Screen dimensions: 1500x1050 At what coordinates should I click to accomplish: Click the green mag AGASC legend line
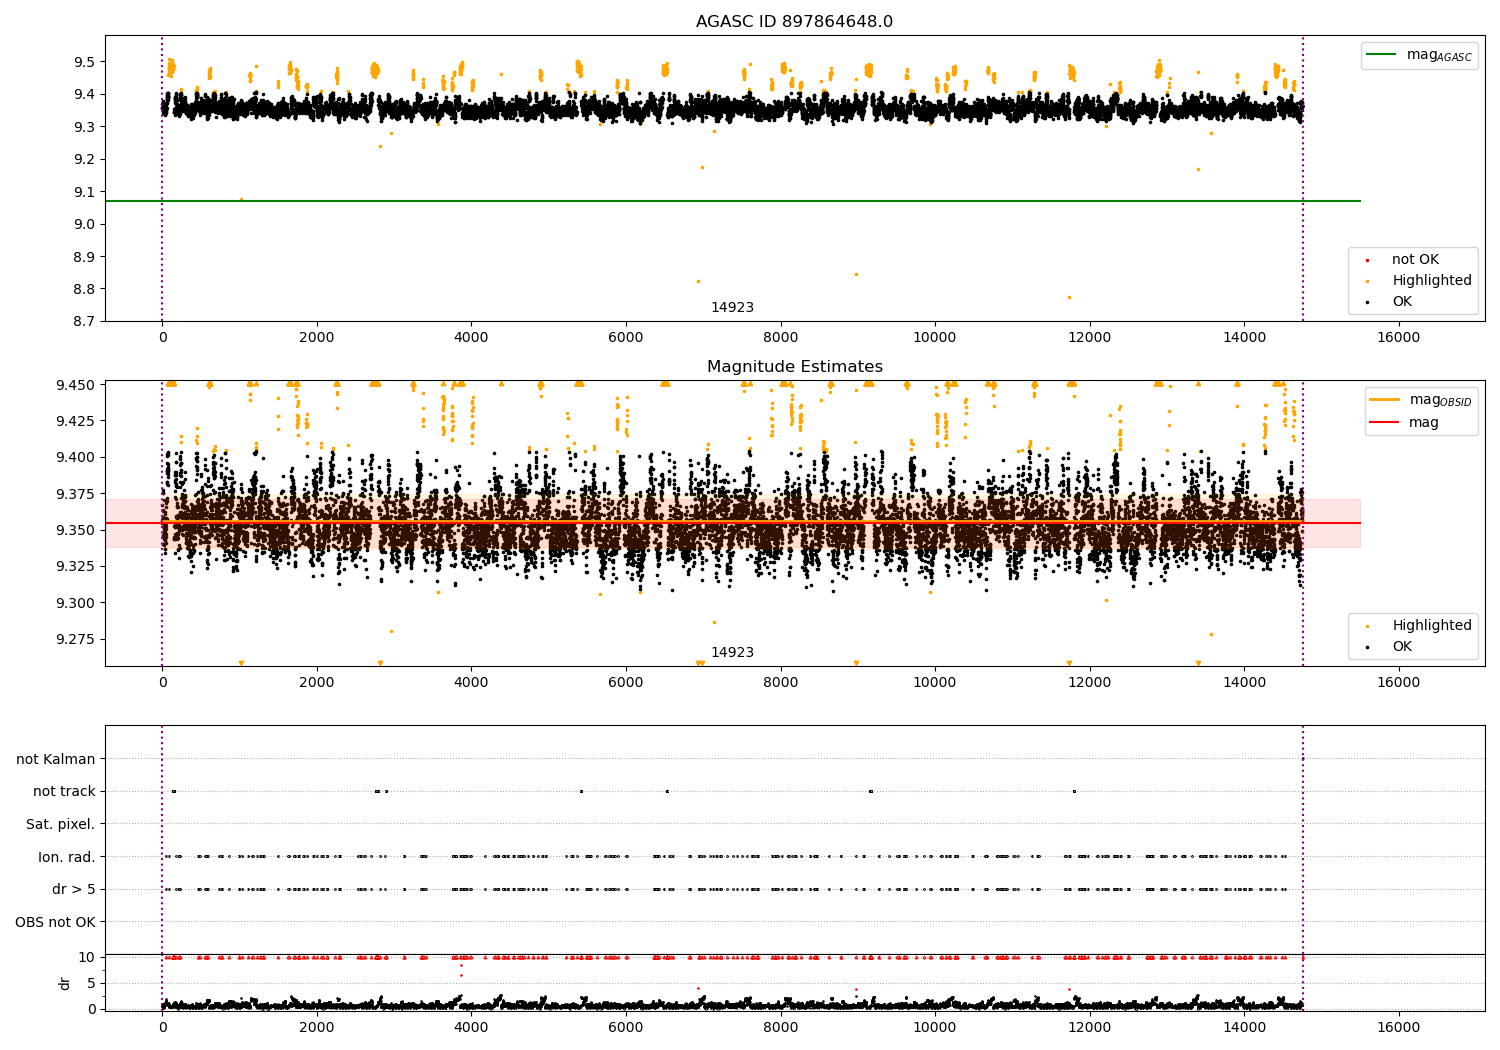point(1382,55)
